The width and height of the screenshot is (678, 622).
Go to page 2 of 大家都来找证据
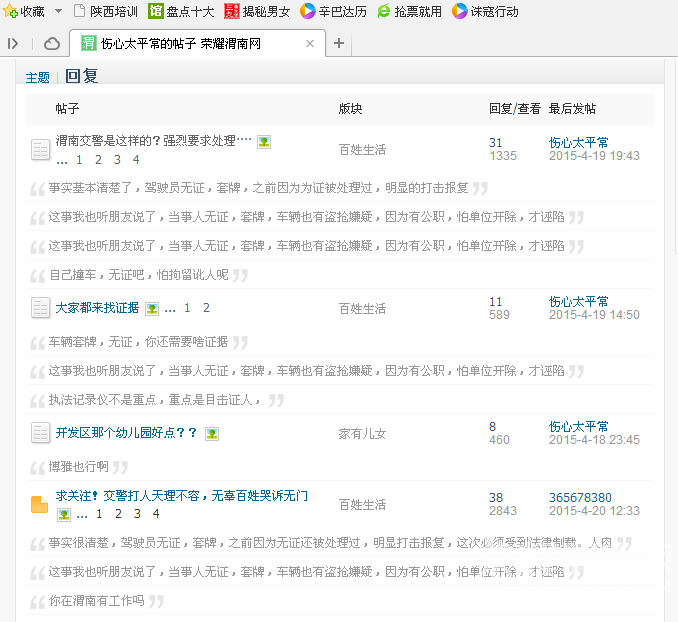[206, 308]
